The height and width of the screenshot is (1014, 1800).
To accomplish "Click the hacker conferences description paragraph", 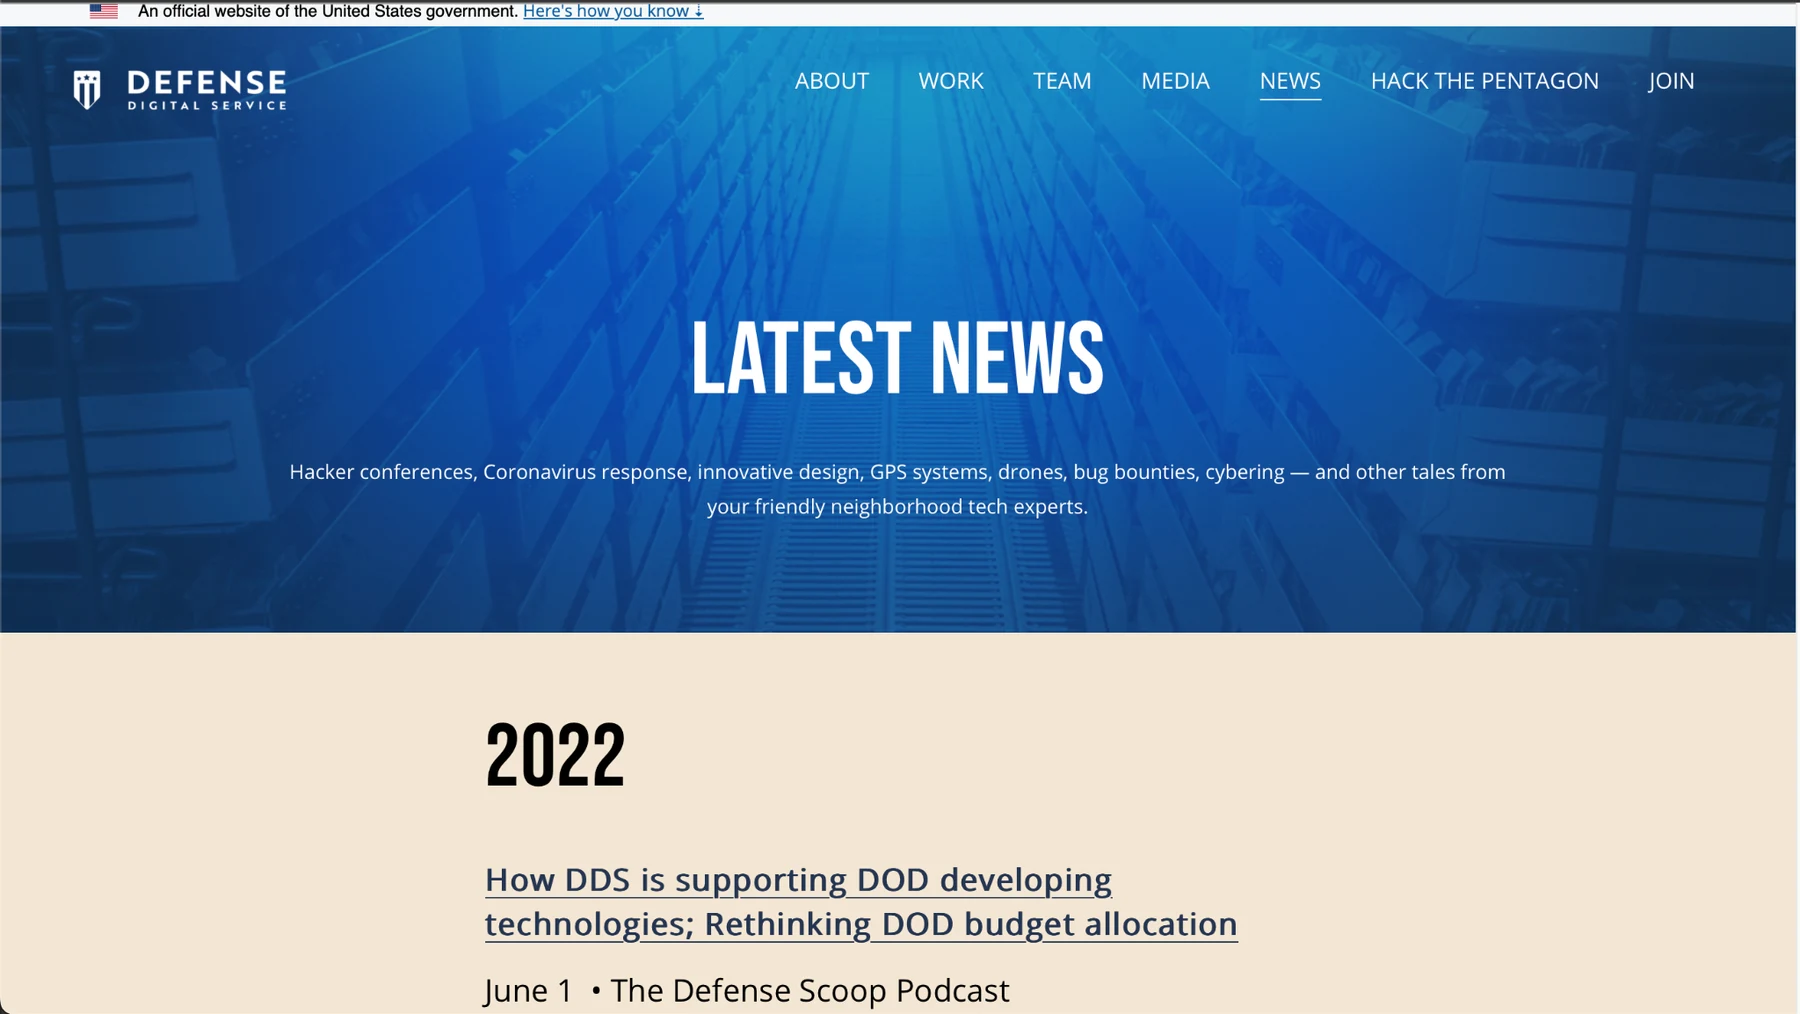I will [897, 489].
